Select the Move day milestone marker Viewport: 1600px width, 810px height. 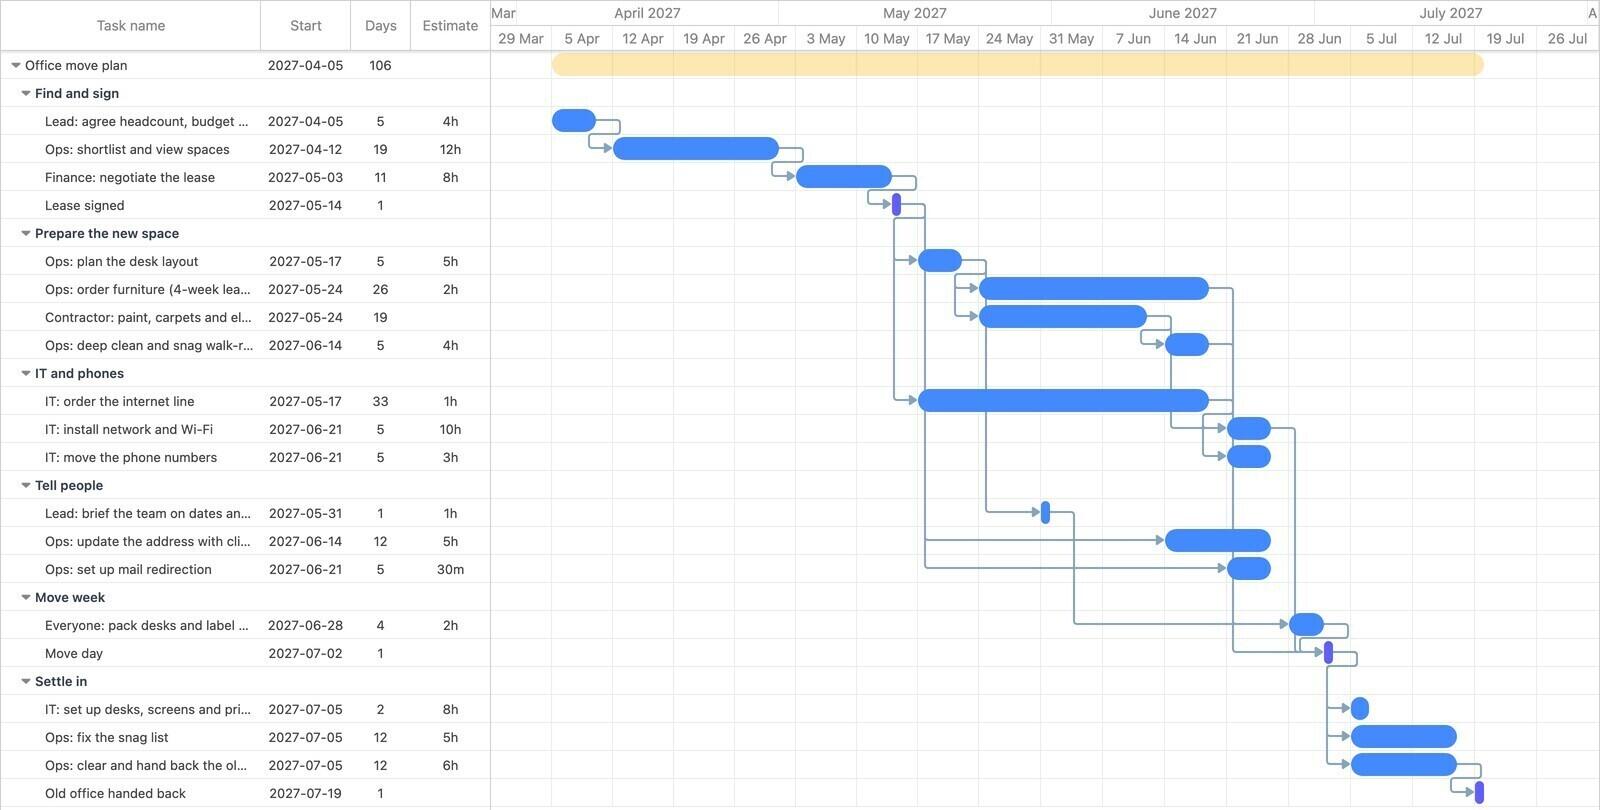(x=1328, y=653)
